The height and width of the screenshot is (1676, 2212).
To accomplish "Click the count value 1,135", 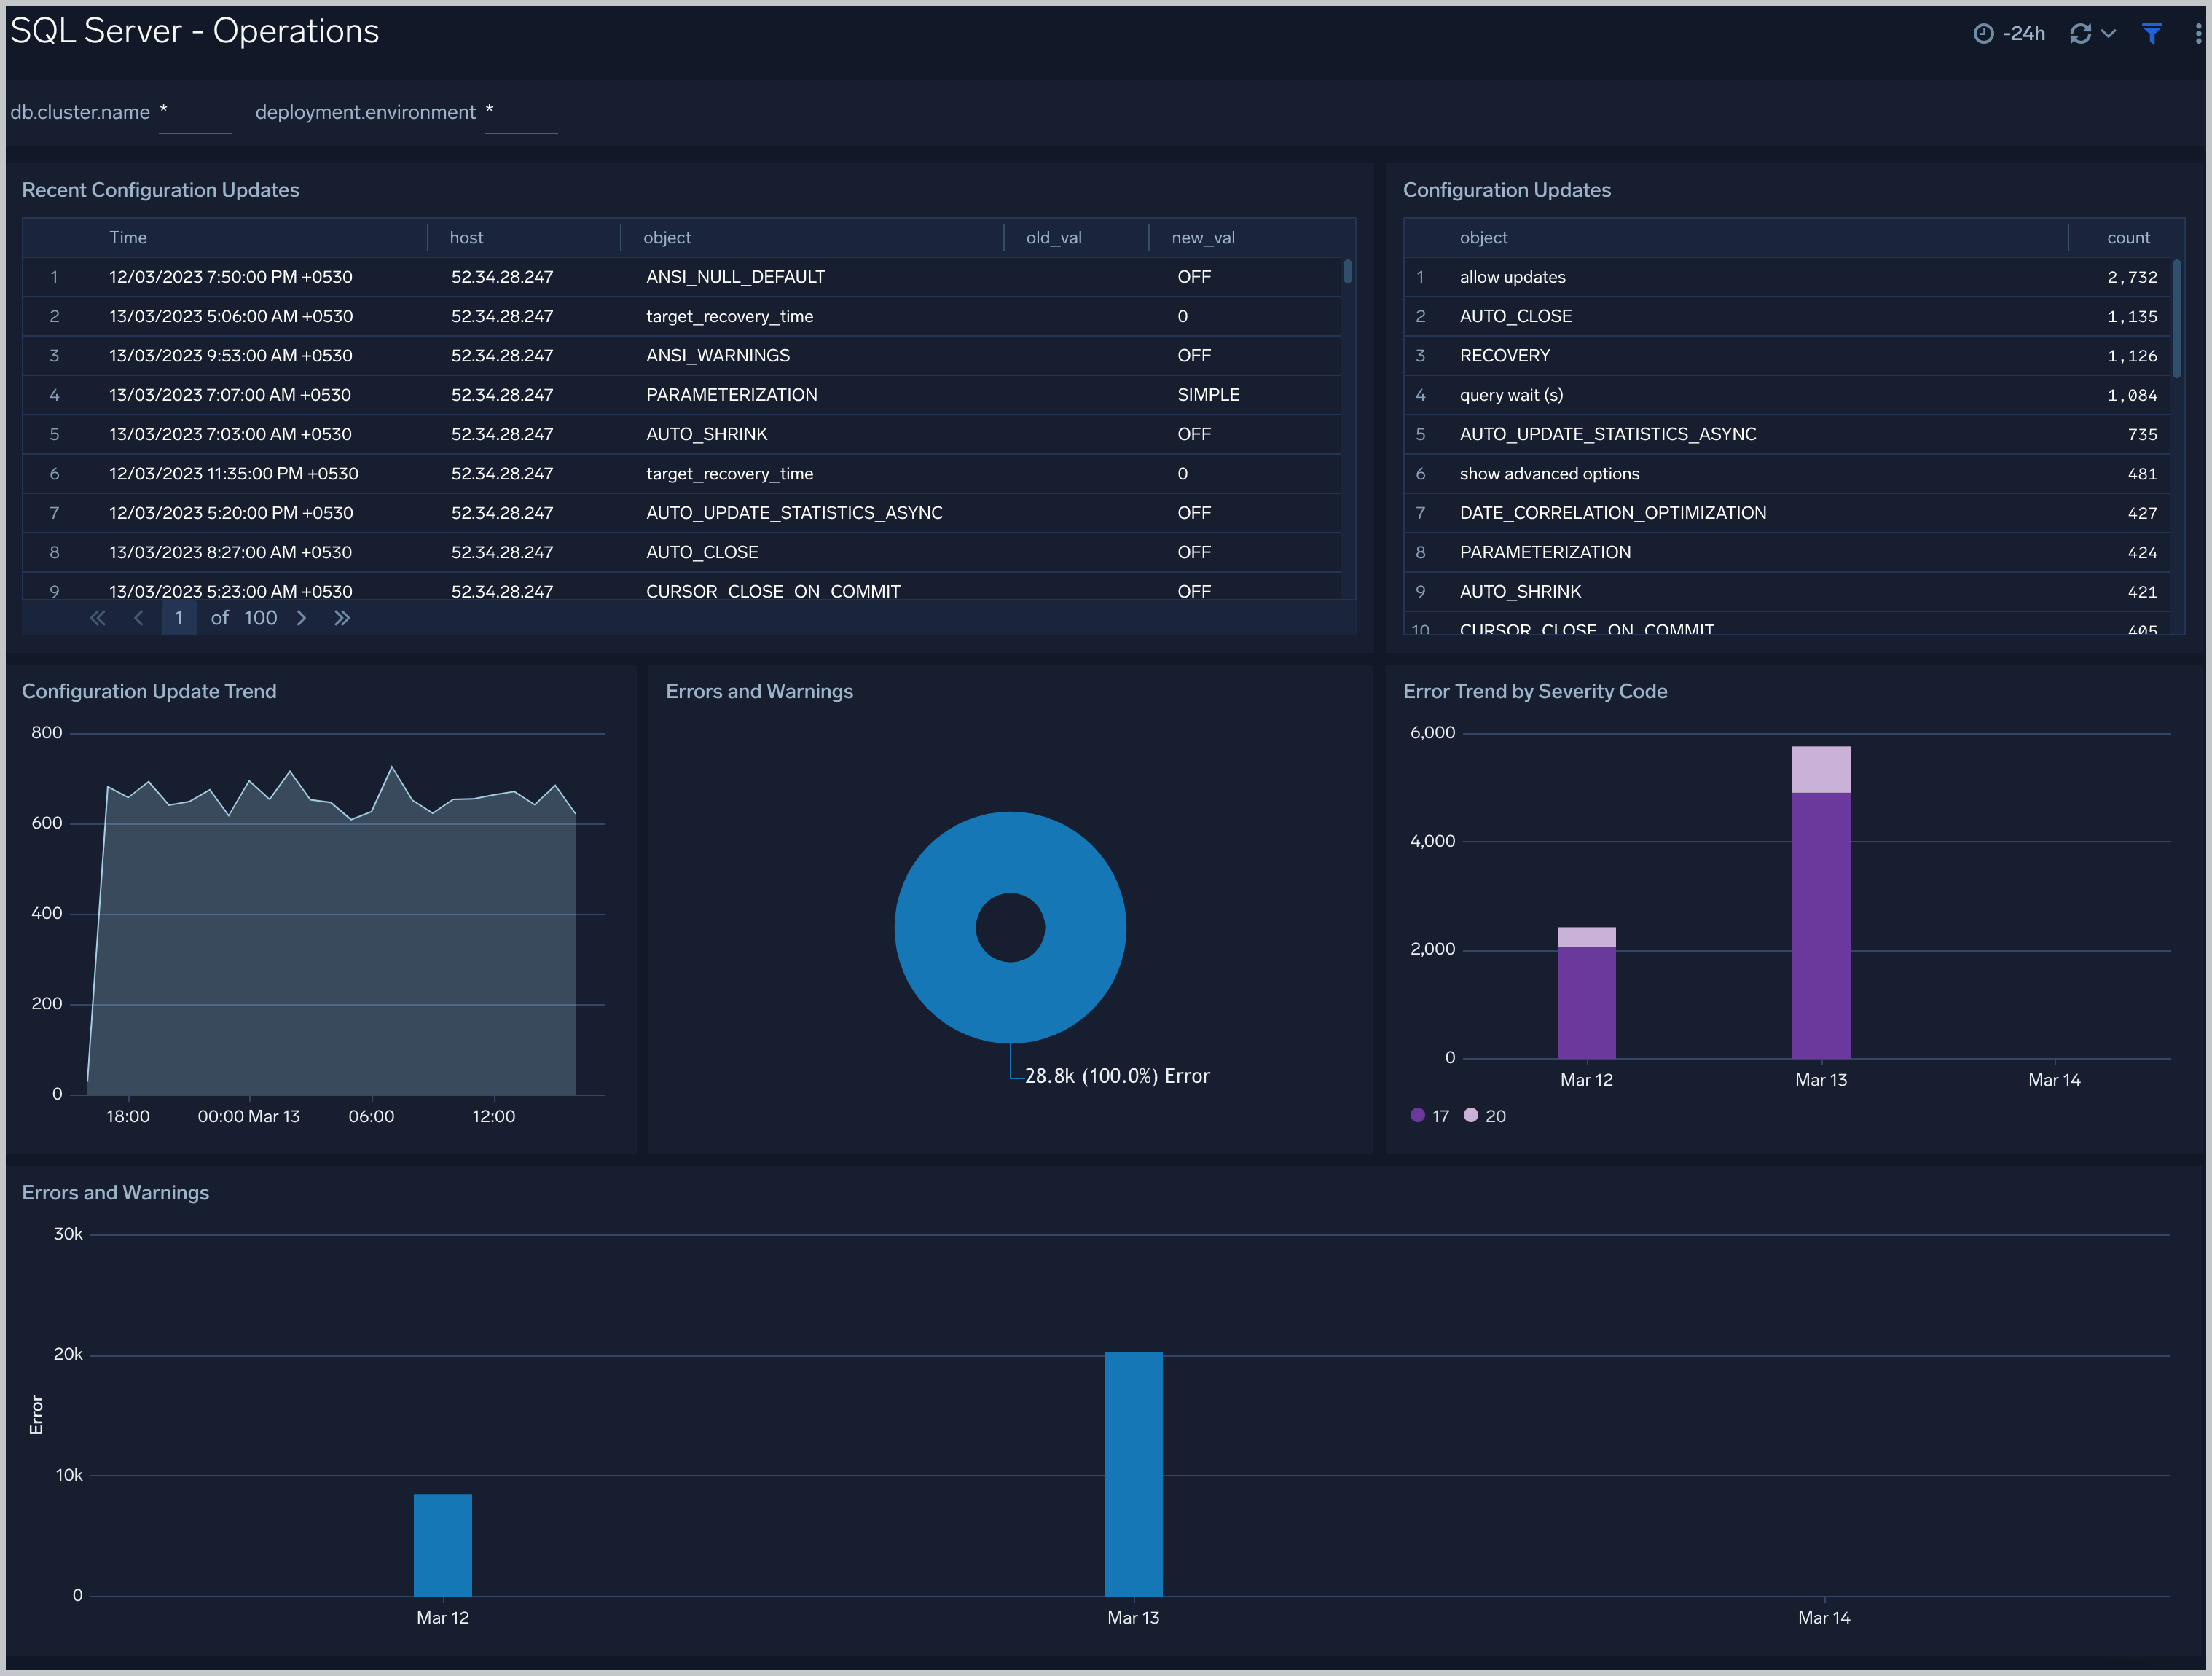I will point(2132,316).
